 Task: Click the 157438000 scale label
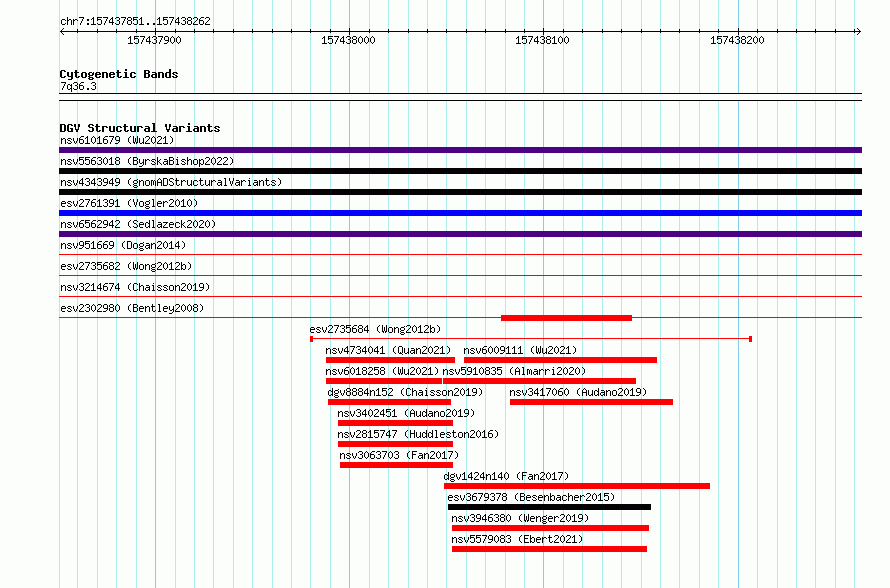pyautogui.click(x=349, y=40)
